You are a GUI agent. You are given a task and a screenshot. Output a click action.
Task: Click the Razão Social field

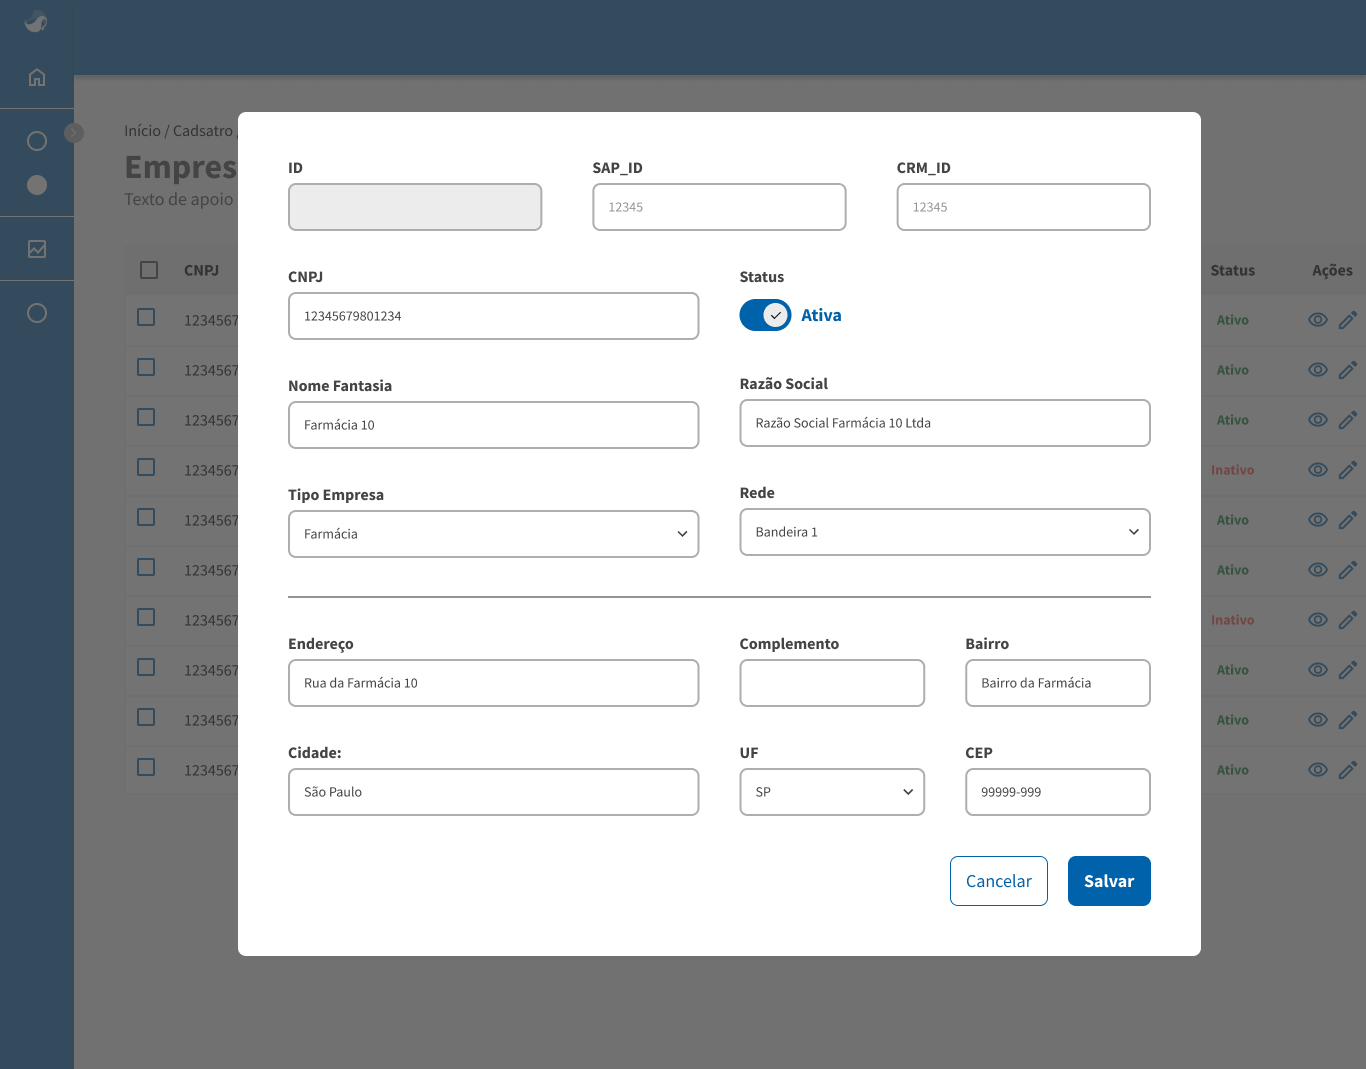(x=945, y=423)
